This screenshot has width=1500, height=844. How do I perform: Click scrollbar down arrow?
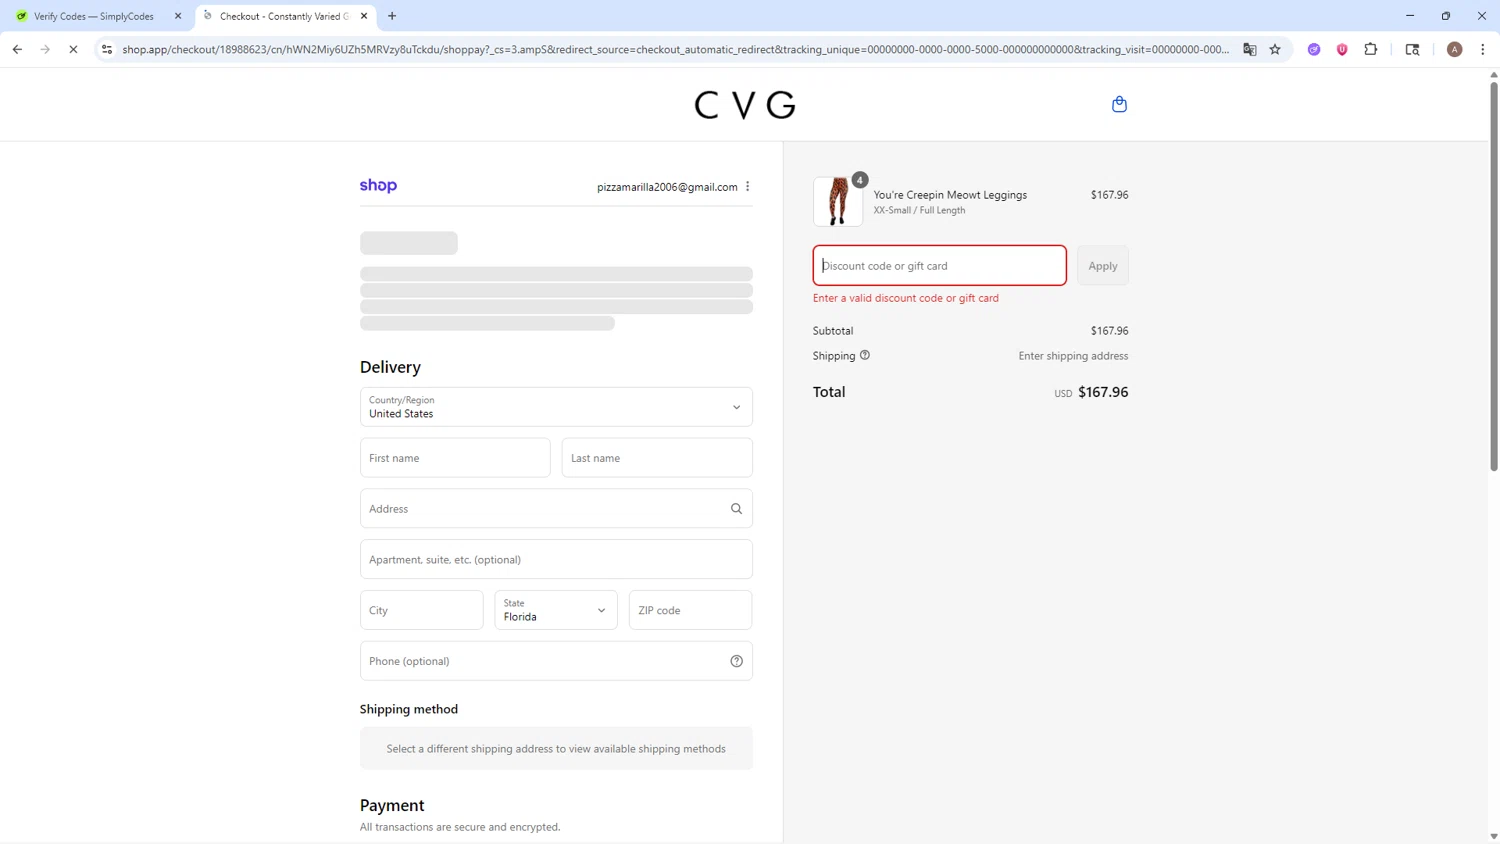click(1494, 837)
